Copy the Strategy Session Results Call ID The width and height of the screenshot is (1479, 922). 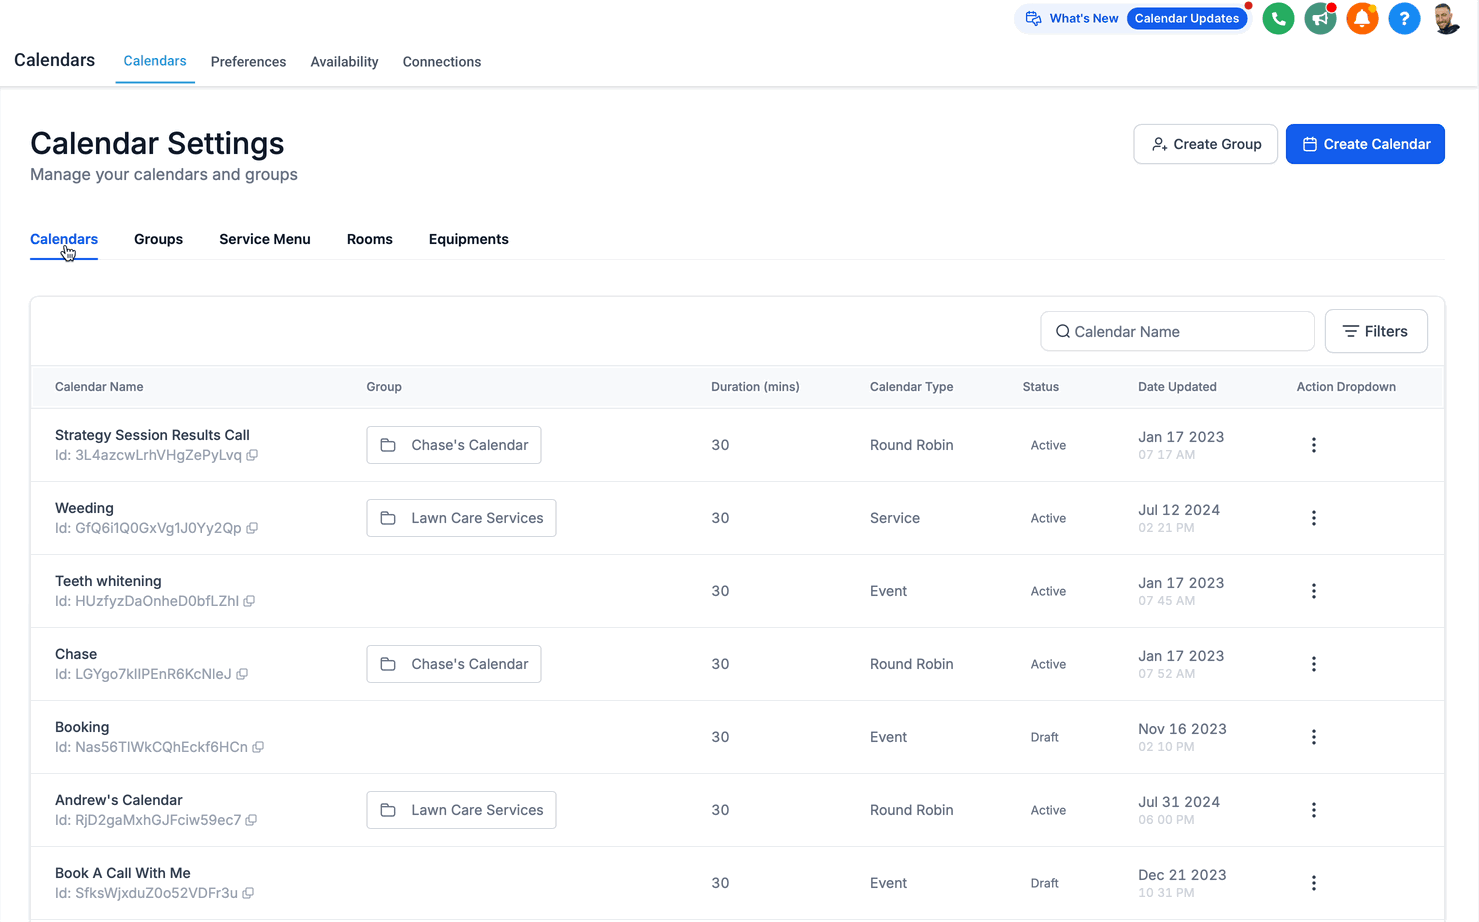pyautogui.click(x=252, y=455)
